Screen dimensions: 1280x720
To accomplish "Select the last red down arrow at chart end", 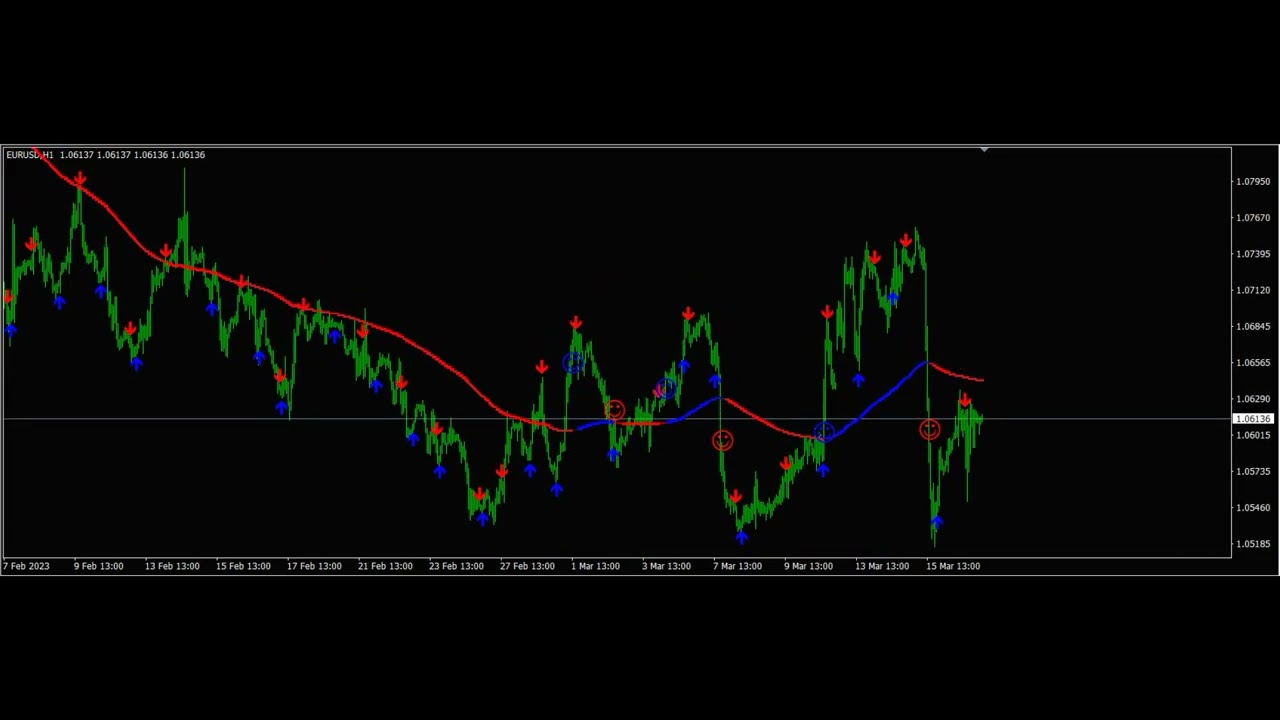I will pyautogui.click(x=965, y=401).
